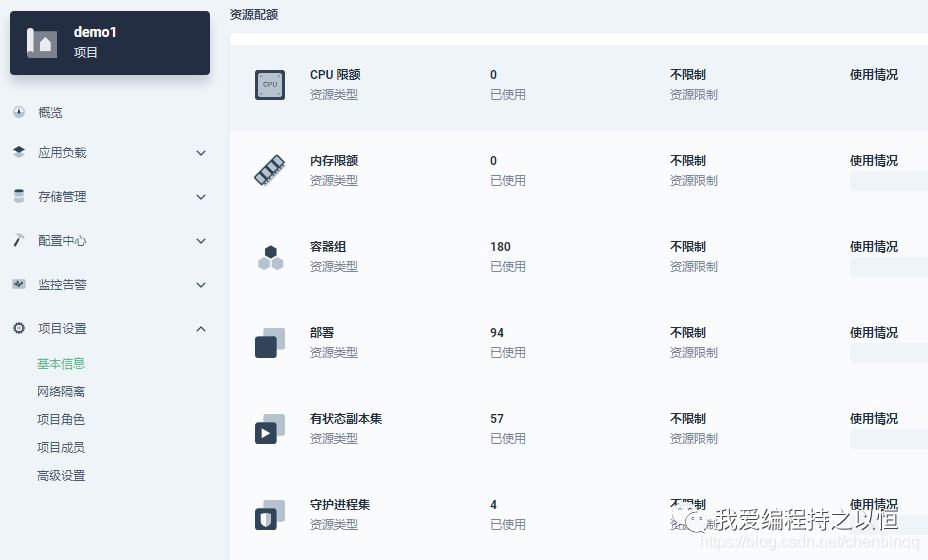The image size is (928, 560).
Task: Click the 57 used stateful sets value
Action: click(x=497, y=419)
